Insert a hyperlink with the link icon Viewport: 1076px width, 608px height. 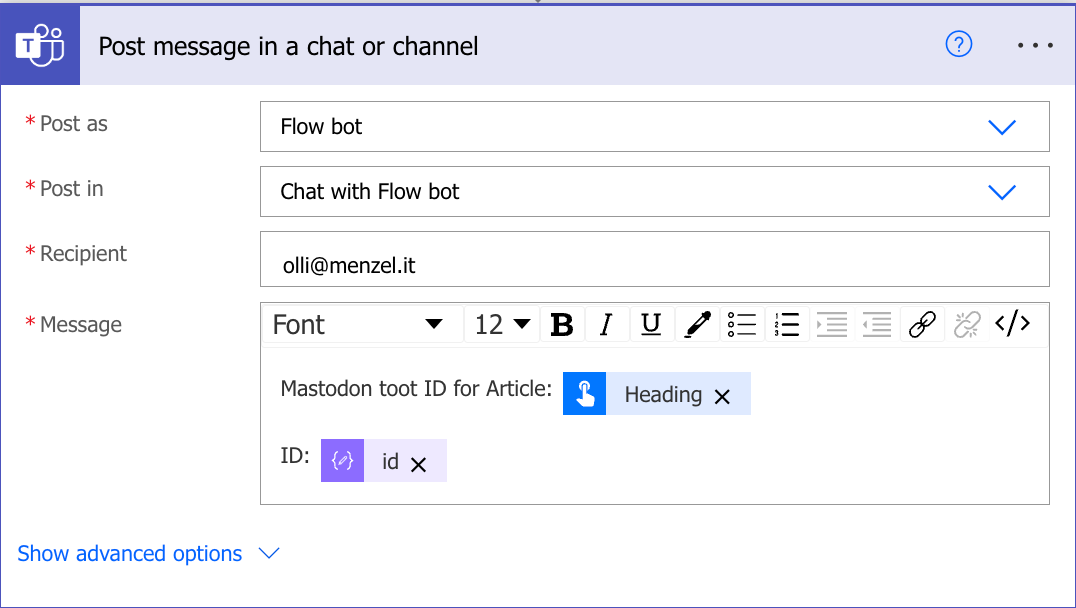click(921, 325)
